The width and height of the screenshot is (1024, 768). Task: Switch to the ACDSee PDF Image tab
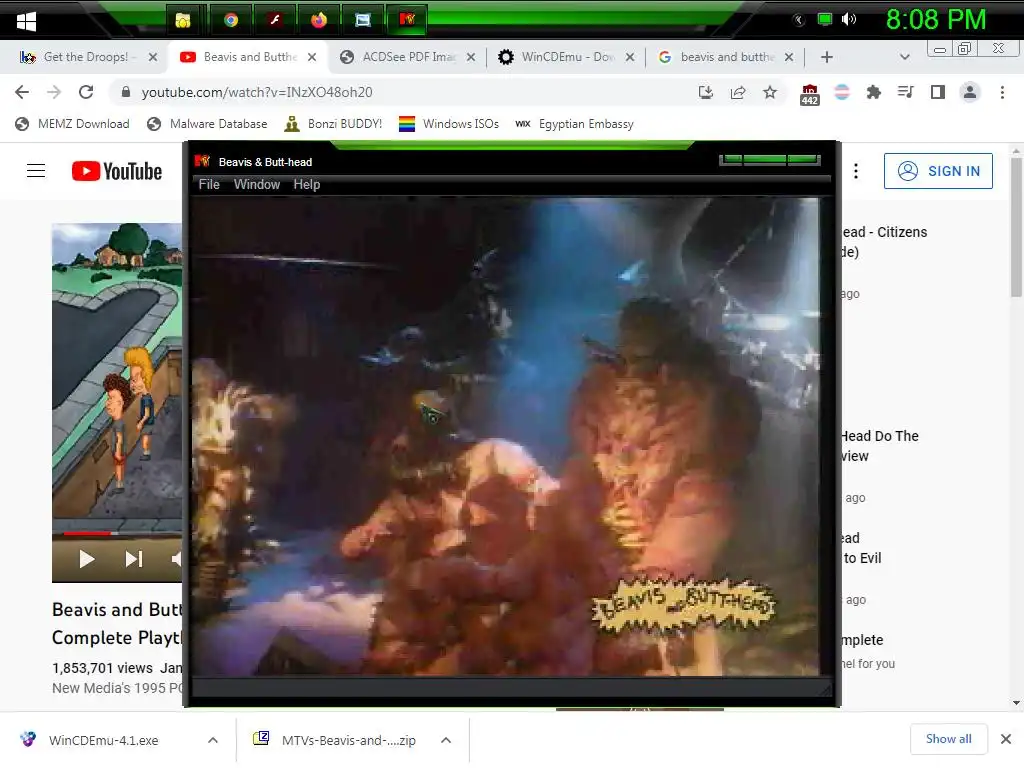point(409,57)
